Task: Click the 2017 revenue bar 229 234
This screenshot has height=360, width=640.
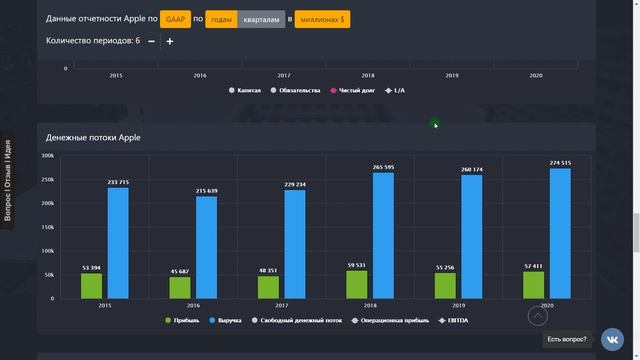Action: [295, 244]
